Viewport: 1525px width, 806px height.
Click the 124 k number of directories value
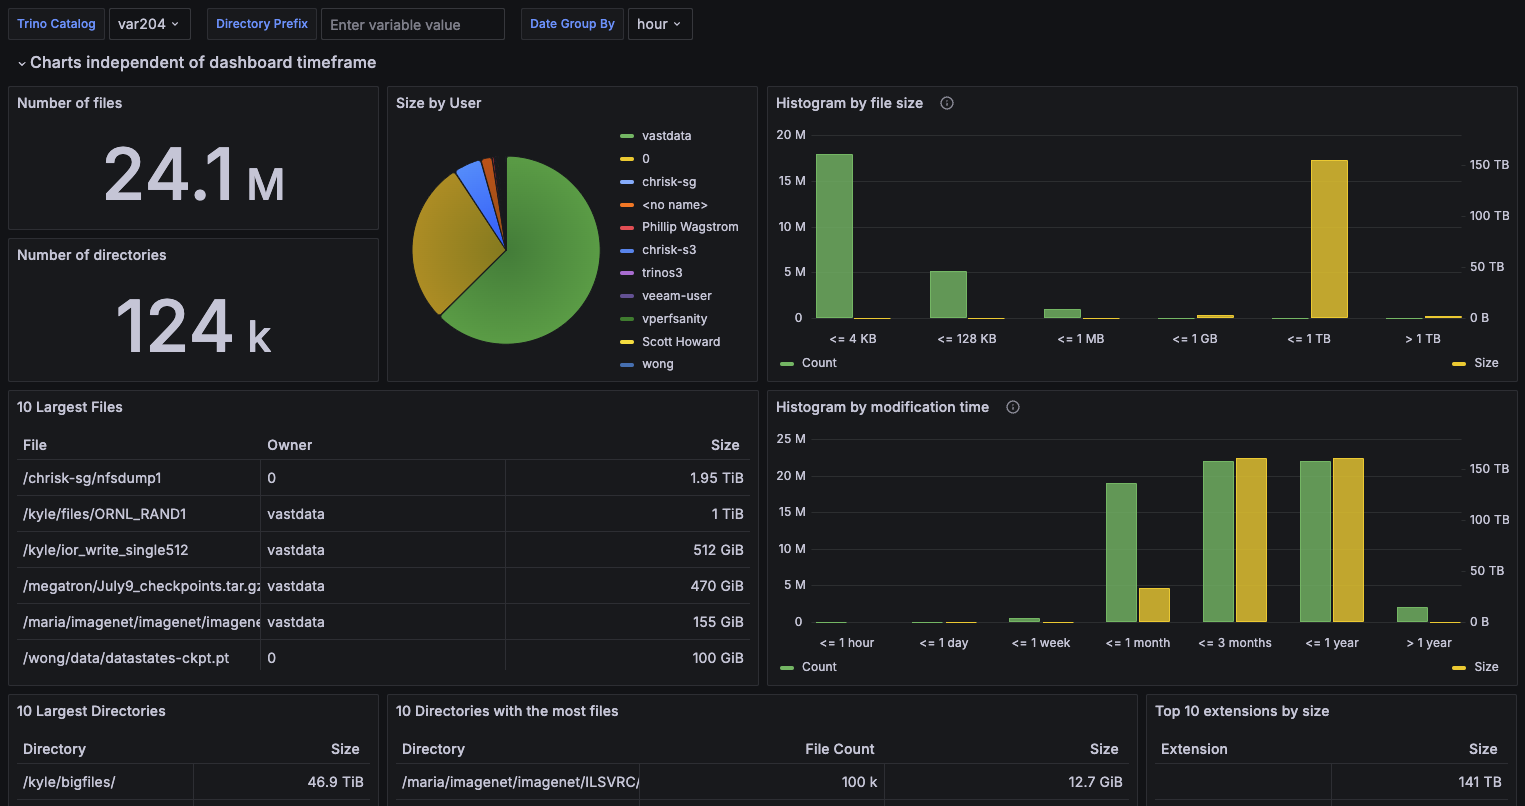click(194, 327)
